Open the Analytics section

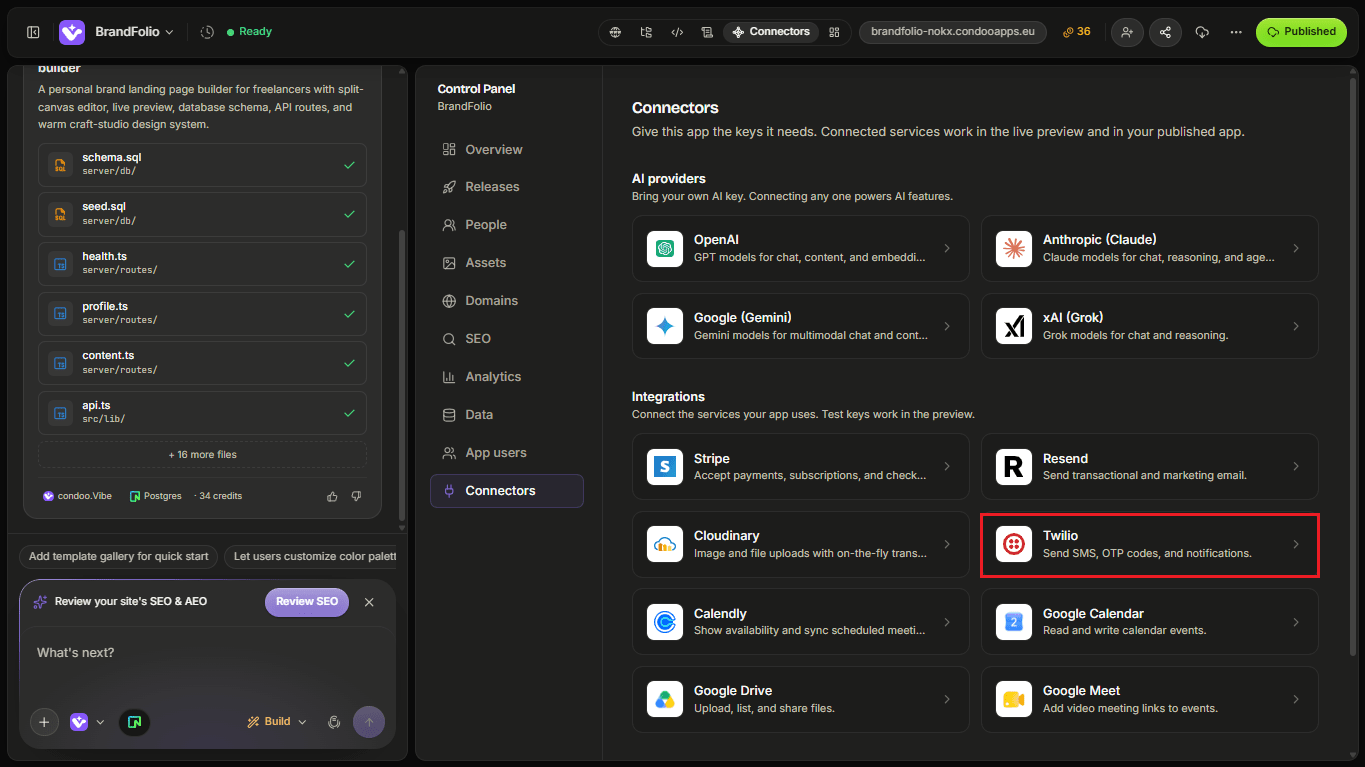click(x=507, y=377)
